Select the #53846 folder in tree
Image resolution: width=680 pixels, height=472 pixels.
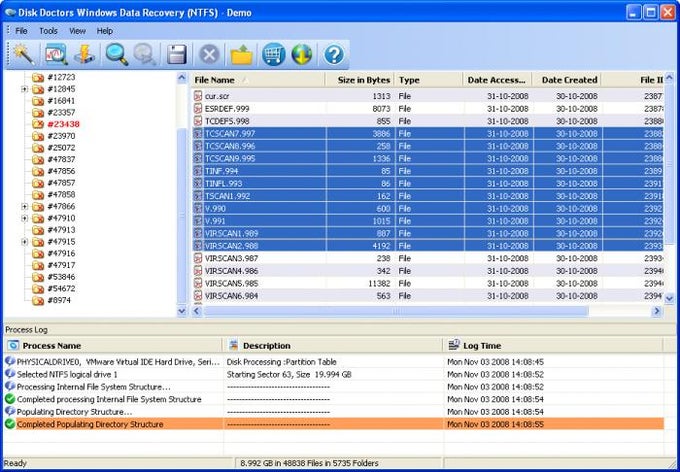click(x=61, y=277)
